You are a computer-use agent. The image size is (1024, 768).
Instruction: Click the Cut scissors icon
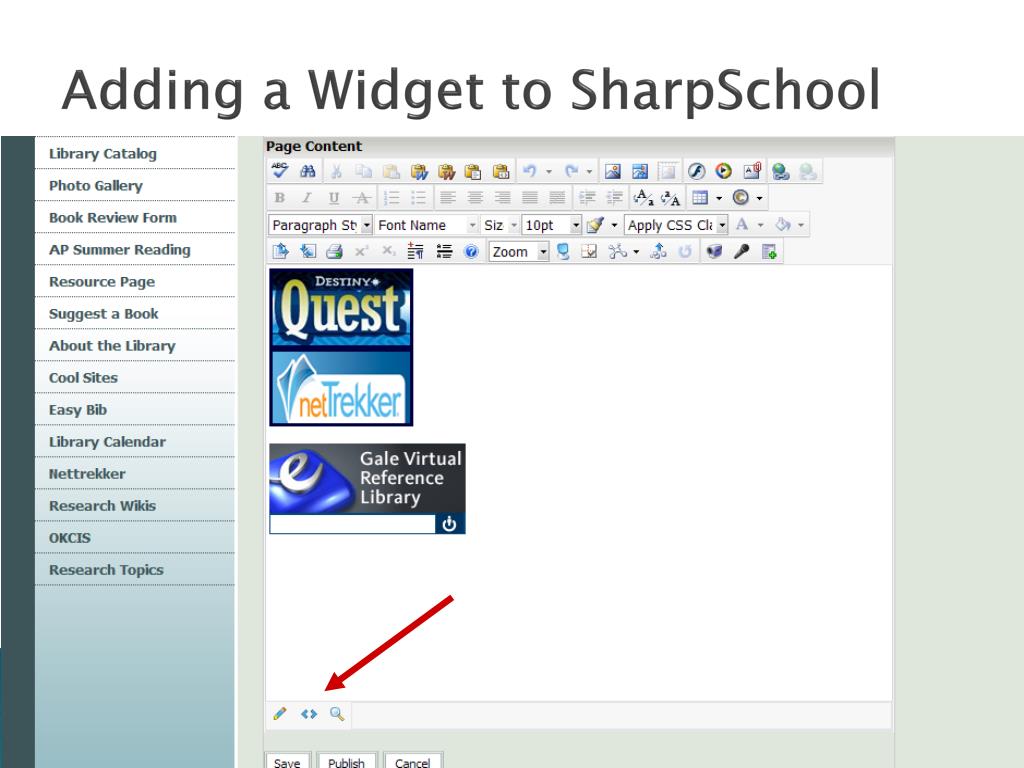pyautogui.click(x=336, y=171)
